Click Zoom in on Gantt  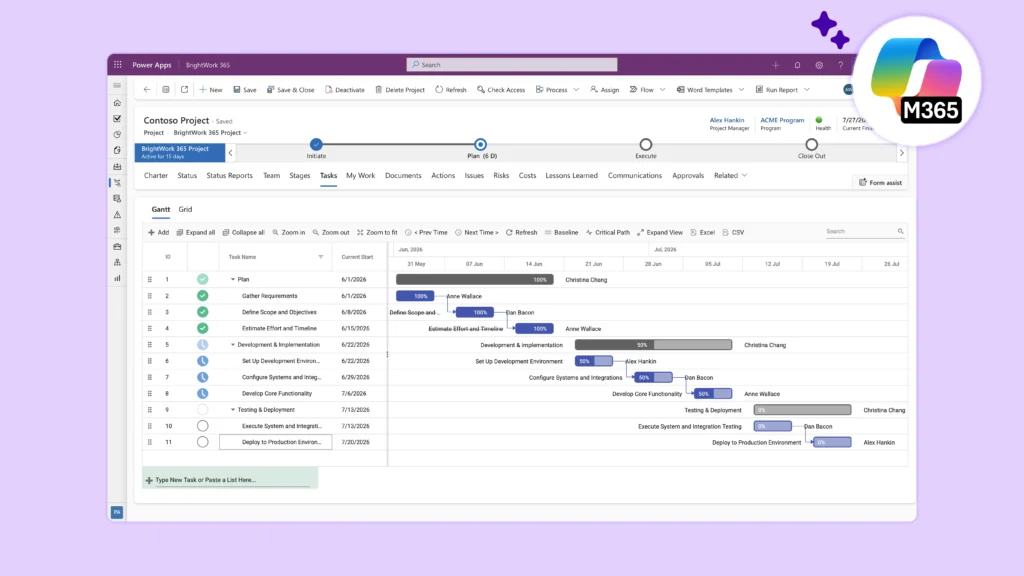click(289, 232)
